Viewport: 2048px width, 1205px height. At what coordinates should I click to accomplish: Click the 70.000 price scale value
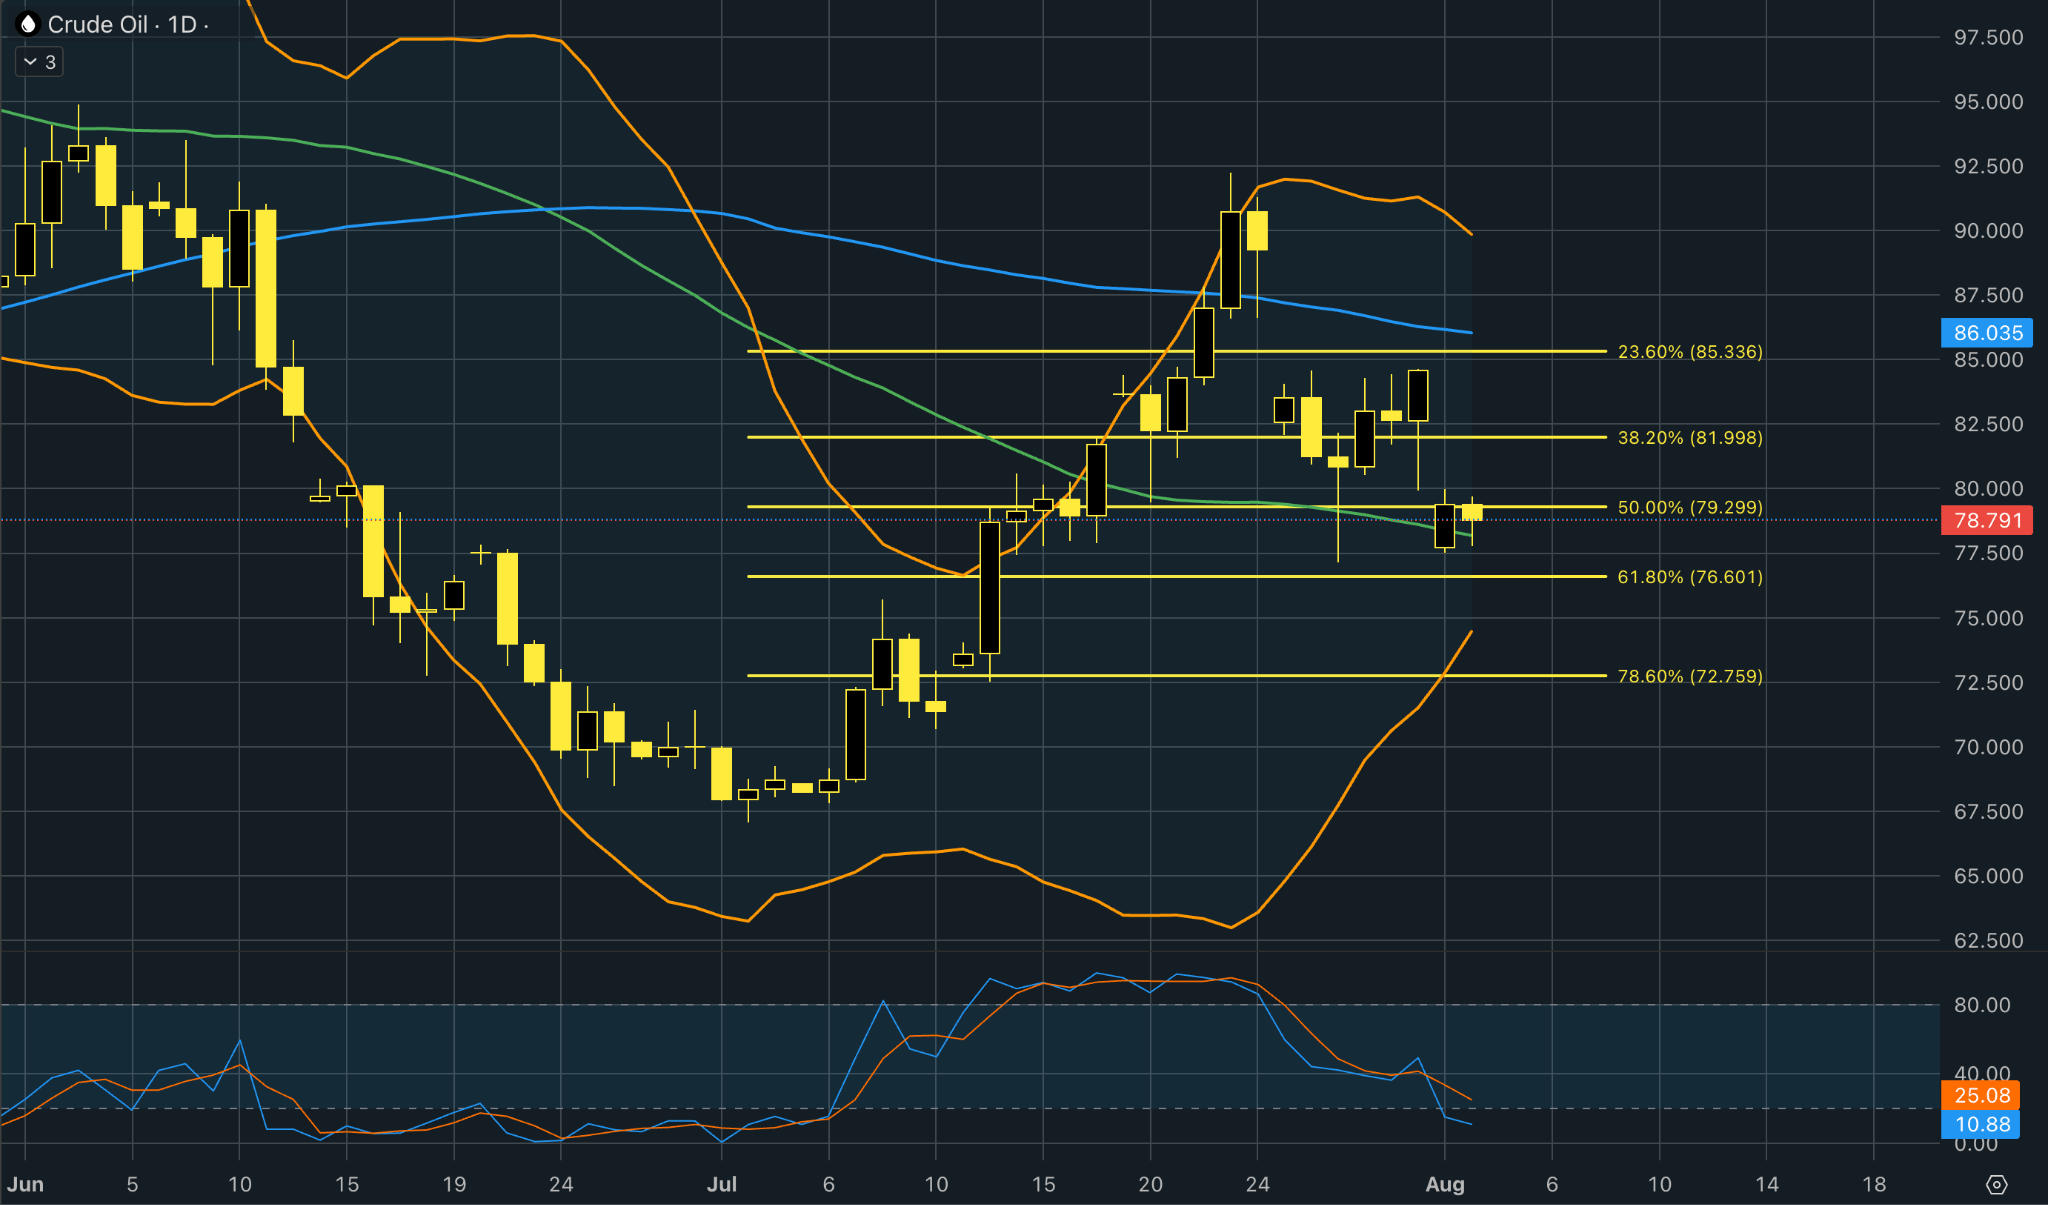click(x=1988, y=747)
